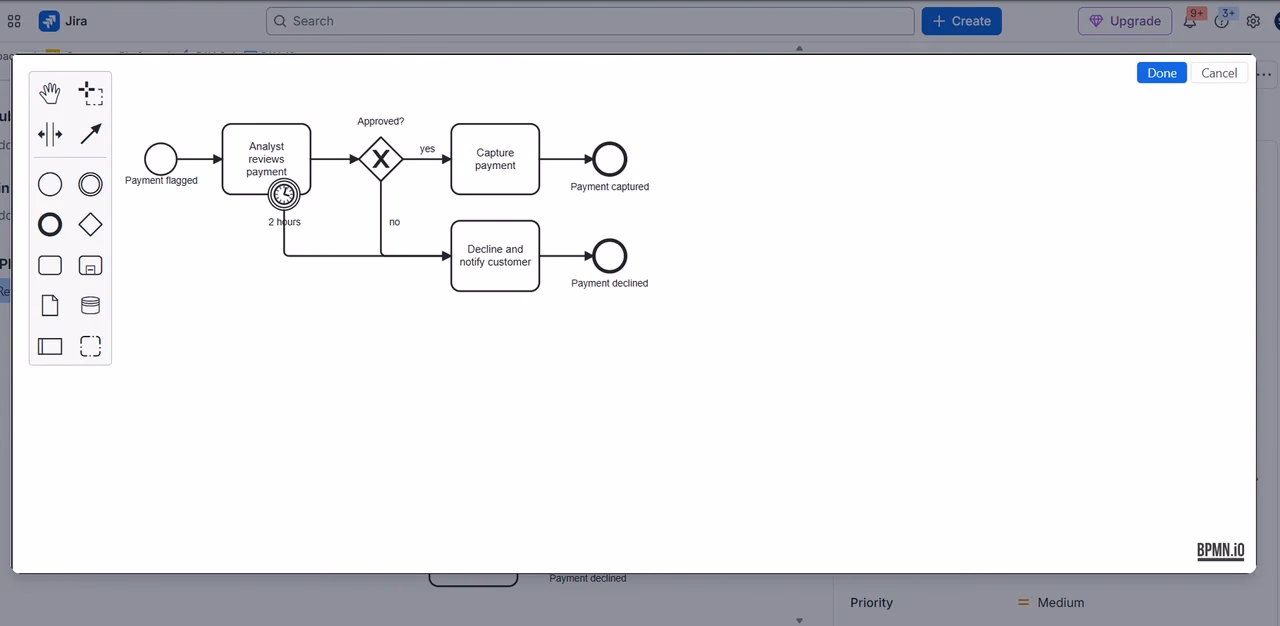Click Done to save the diagram

click(x=1162, y=73)
